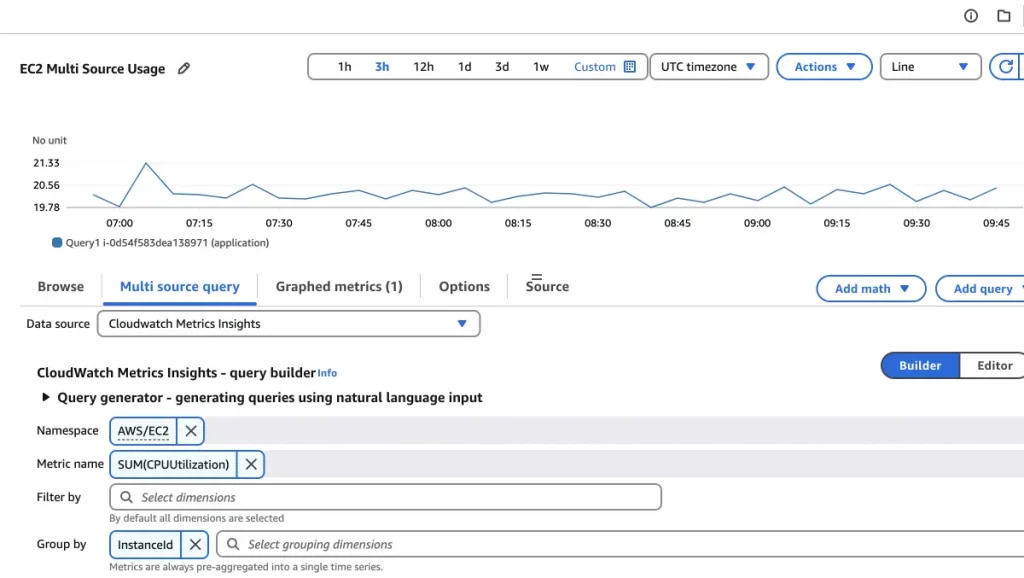The width and height of the screenshot is (1024, 578).
Task: Expand the Query generator section
Action: 46,398
